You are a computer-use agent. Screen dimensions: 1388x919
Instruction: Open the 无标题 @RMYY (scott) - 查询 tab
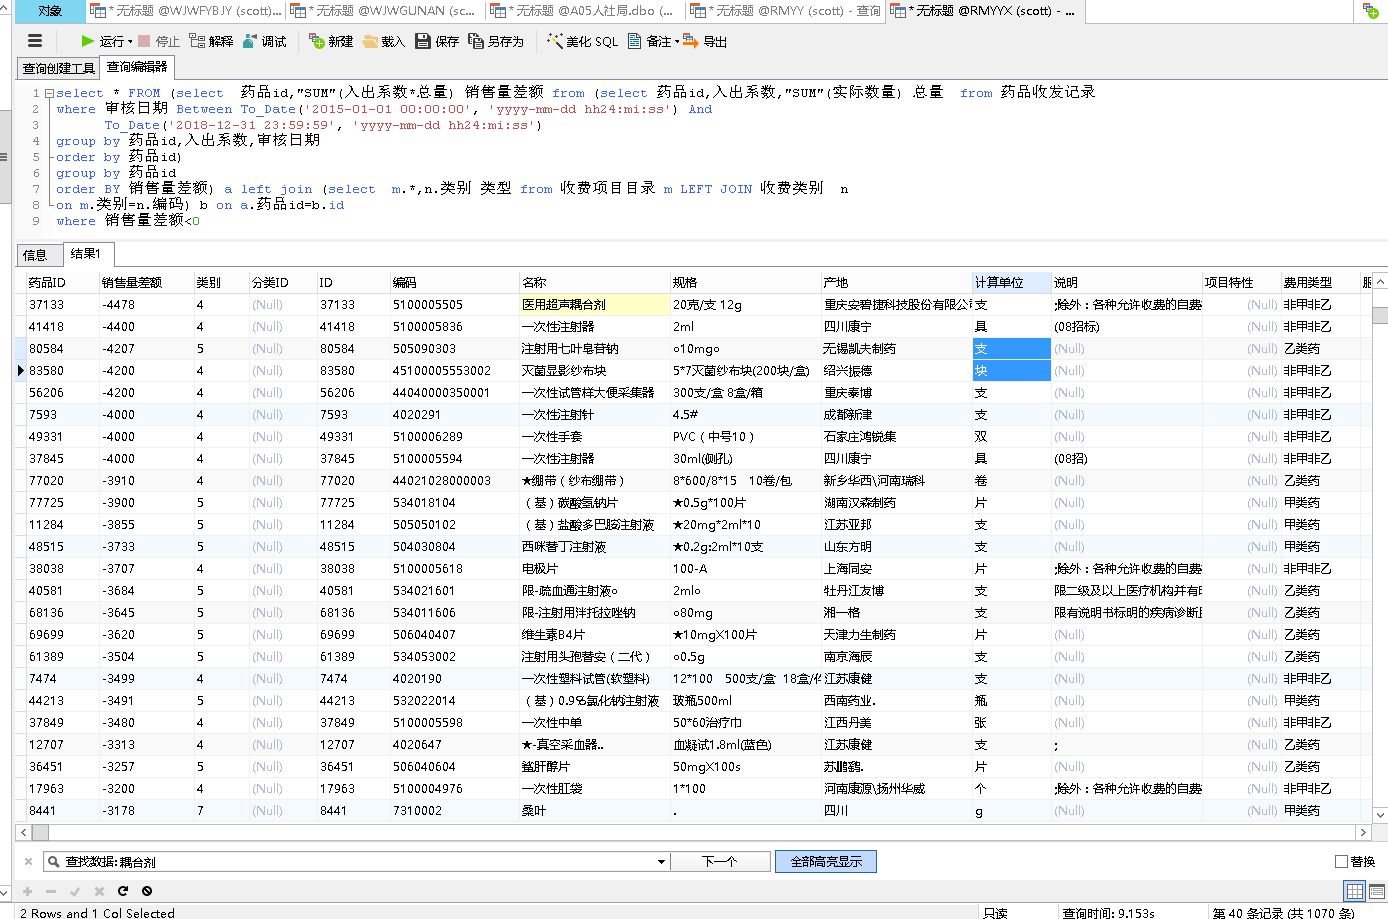click(x=786, y=11)
